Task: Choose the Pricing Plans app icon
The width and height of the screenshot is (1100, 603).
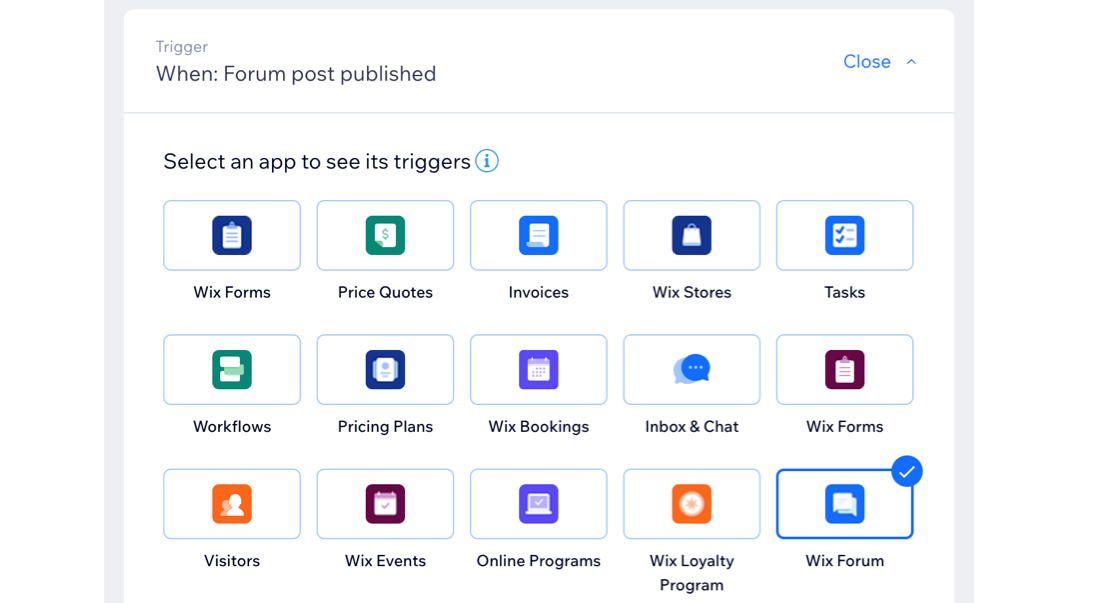Action: click(385, 370)
